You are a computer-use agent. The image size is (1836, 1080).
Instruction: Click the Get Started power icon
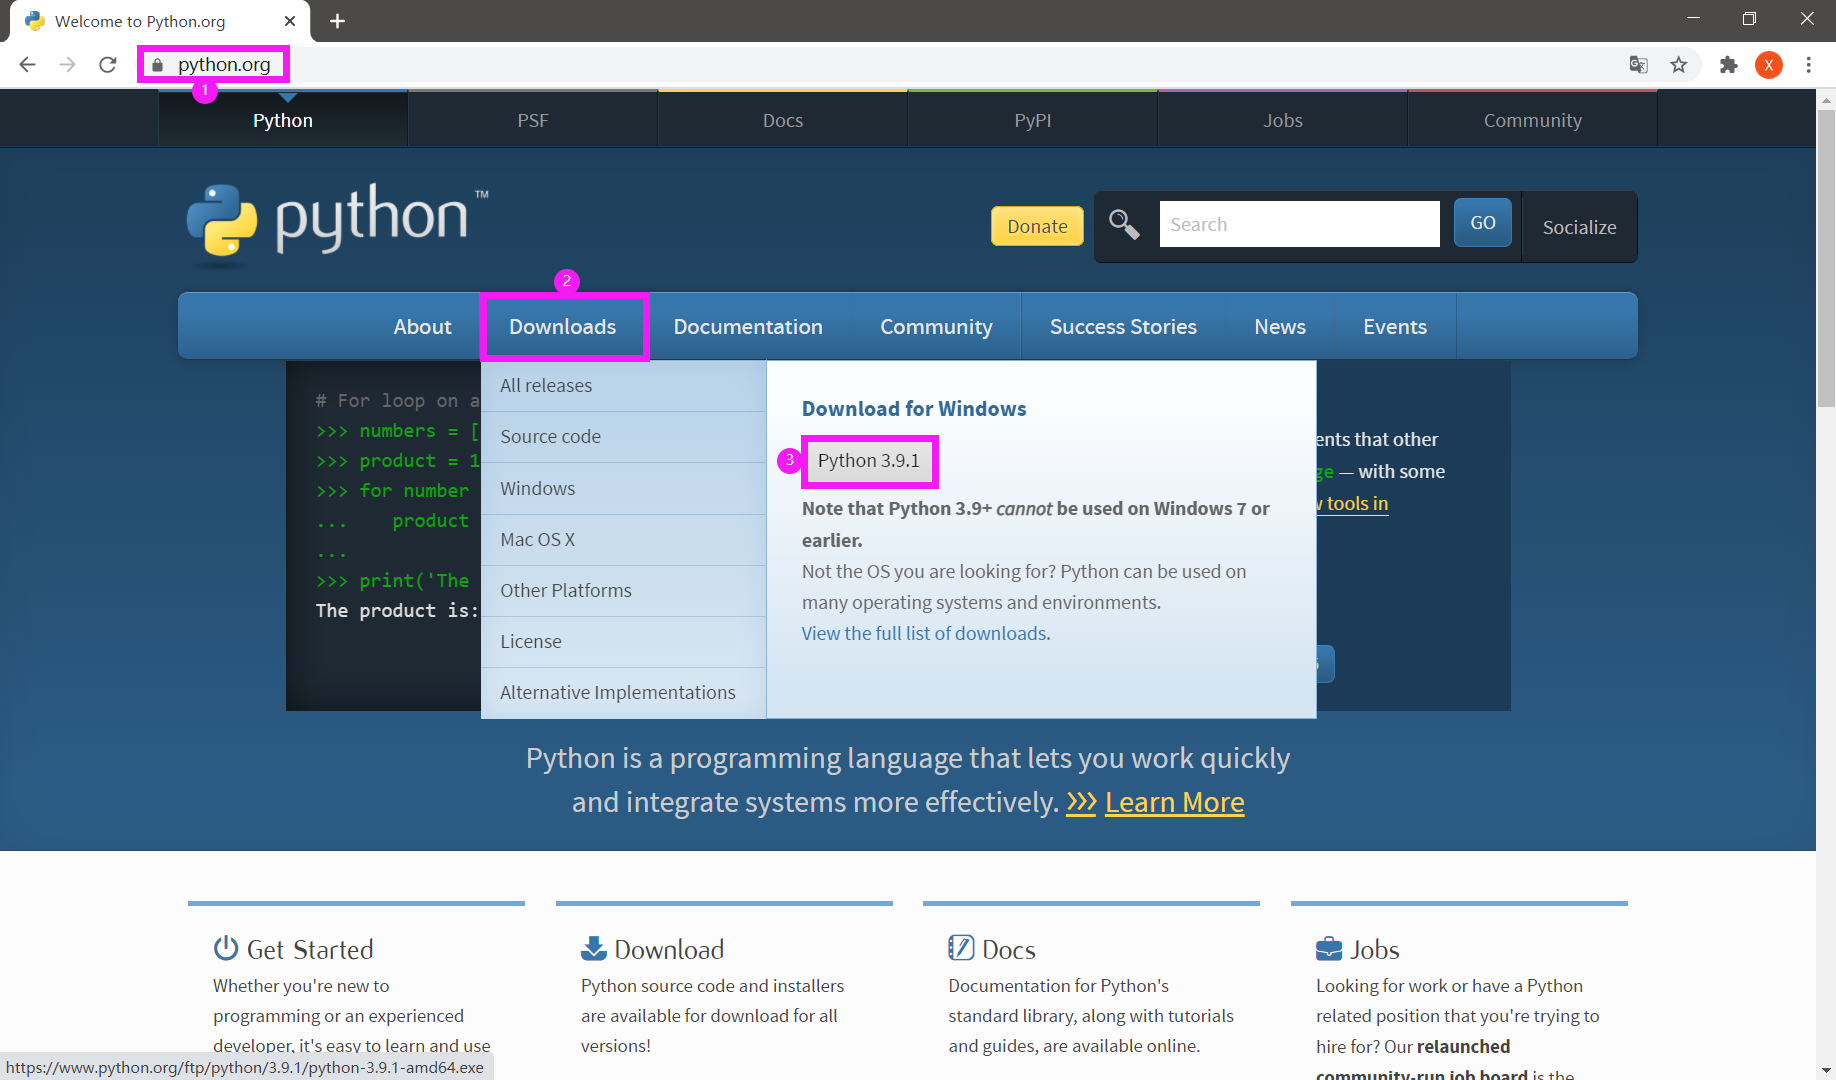pyautogui.click(x=226, y=948)
